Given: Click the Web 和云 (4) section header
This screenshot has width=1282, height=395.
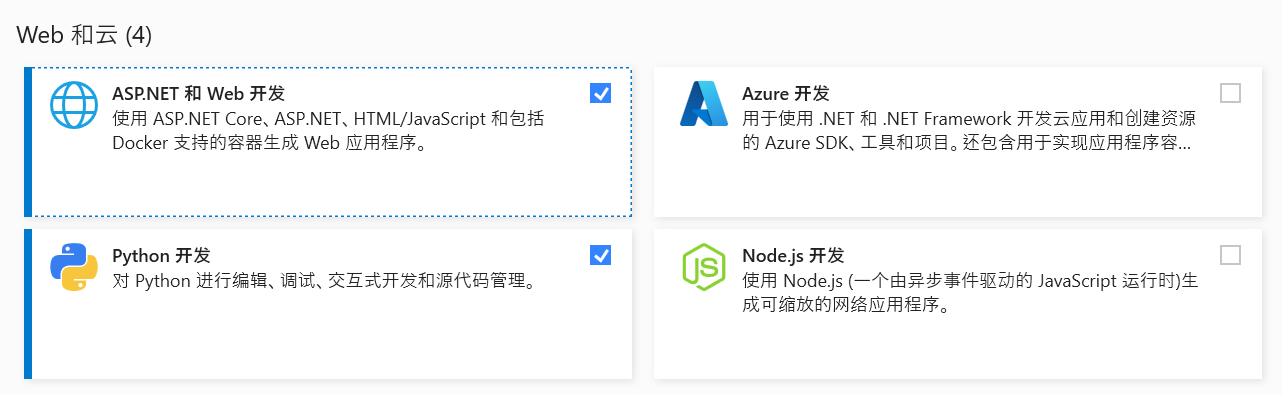Looking at the screenshot, I should (84, 35).
